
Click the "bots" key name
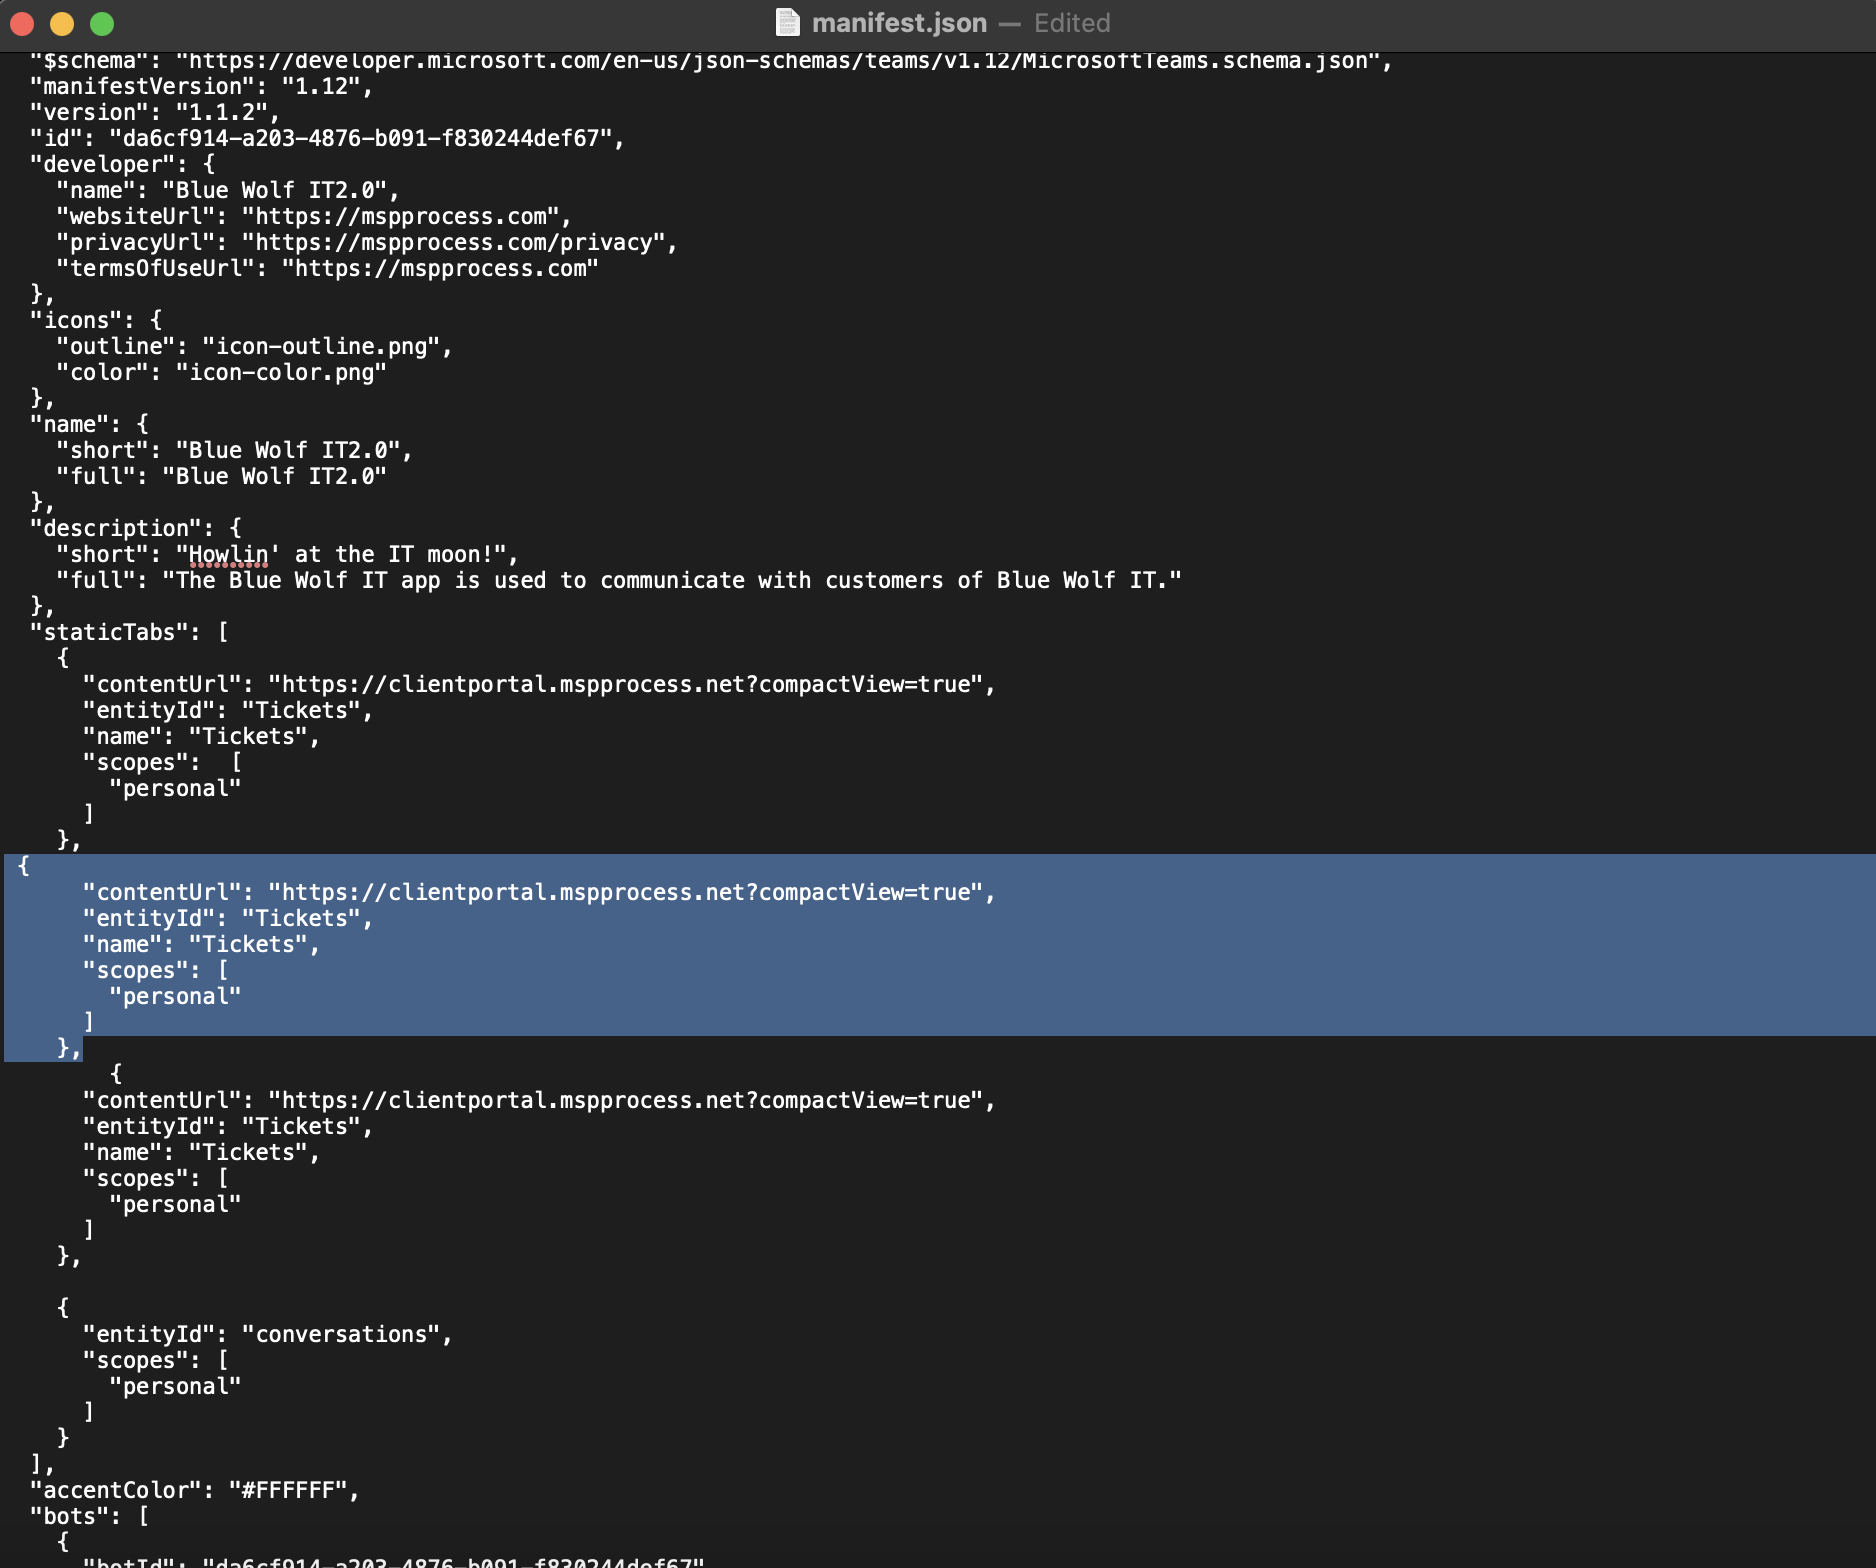pyautogui.click(x=69, y=1517)
